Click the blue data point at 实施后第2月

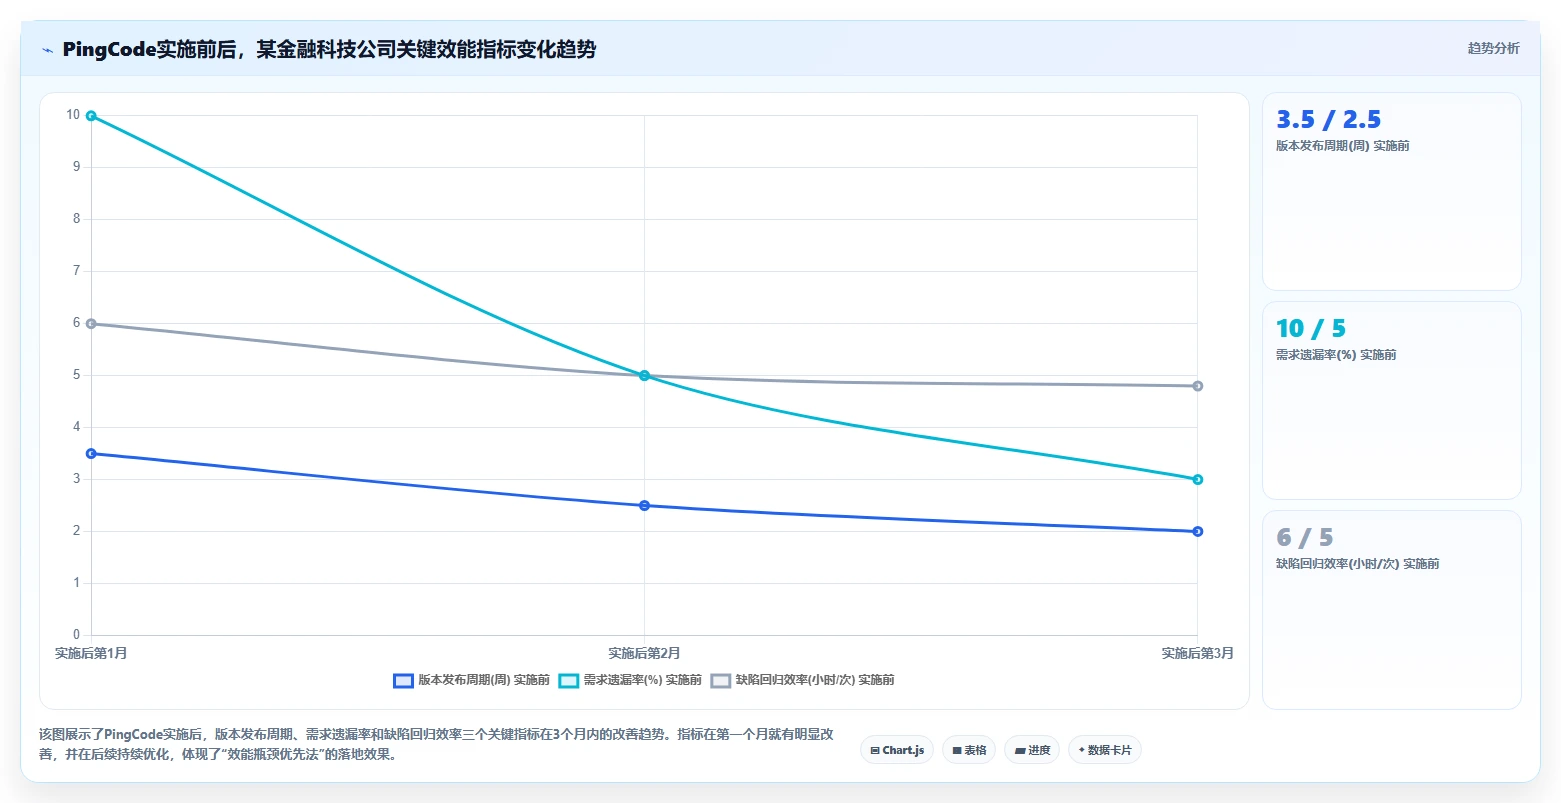pyautogui.click(x=644, y=506)
